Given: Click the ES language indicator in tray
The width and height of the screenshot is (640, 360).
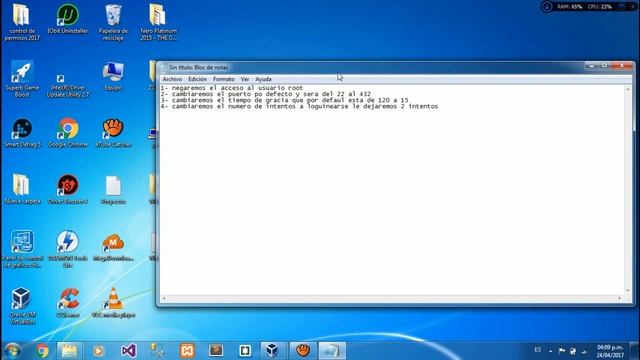Looking at the screenshot, I should pos(538,350).
